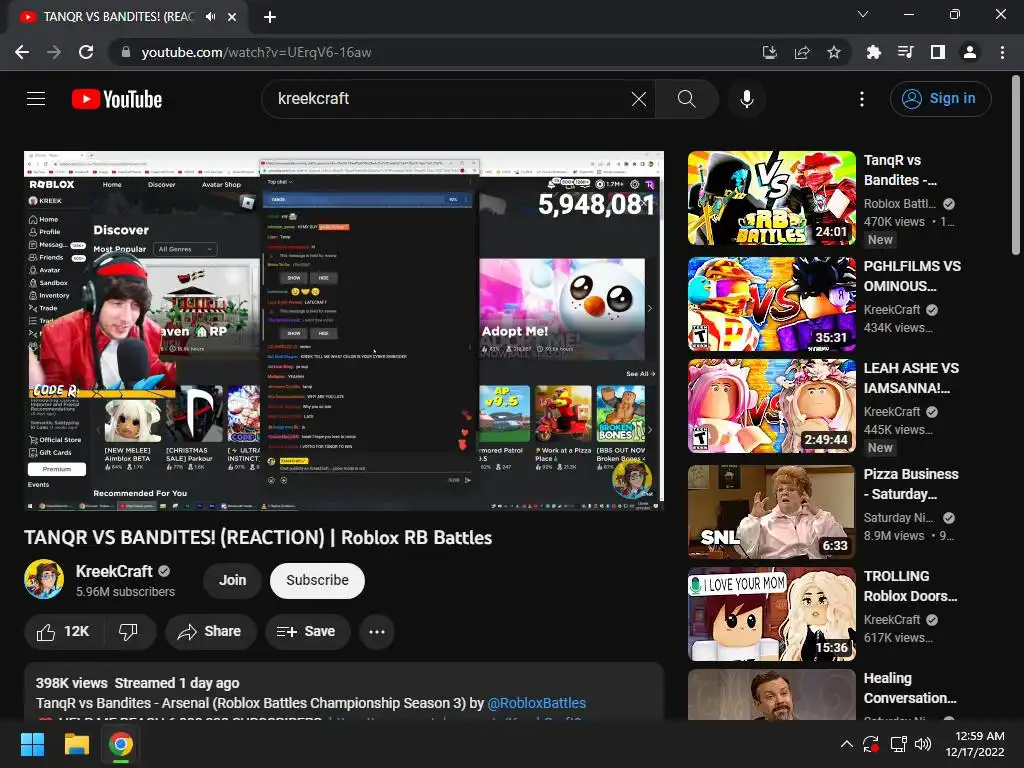Open new tab with plus button
This screenshot has width=1024, height=768.
270,17
